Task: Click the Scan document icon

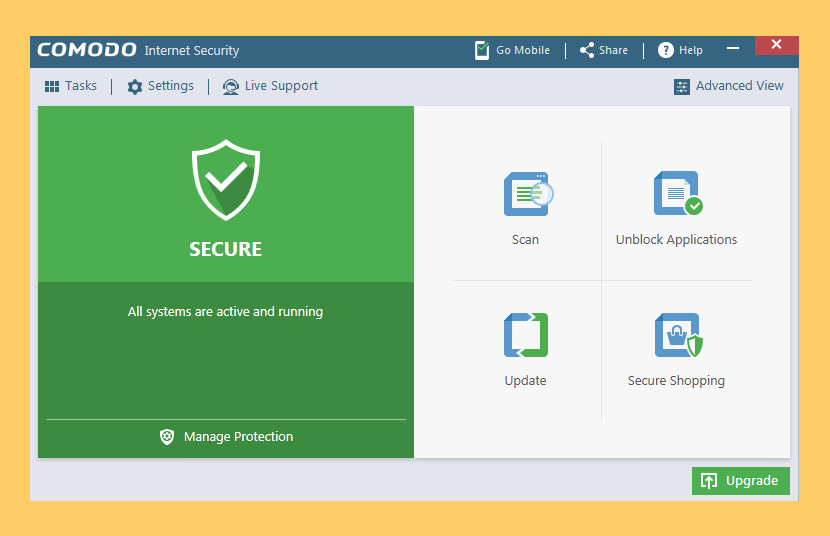Action: pos(528,194)
